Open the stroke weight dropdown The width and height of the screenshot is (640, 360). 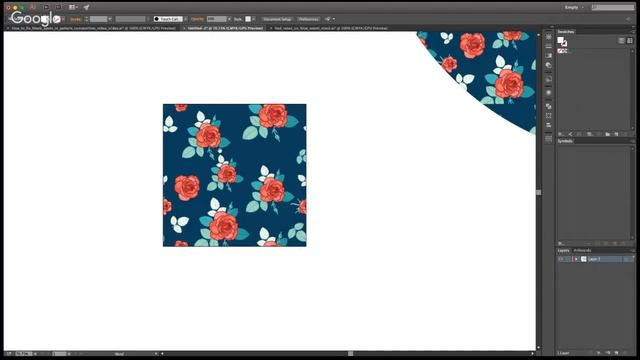pos(110,19)
